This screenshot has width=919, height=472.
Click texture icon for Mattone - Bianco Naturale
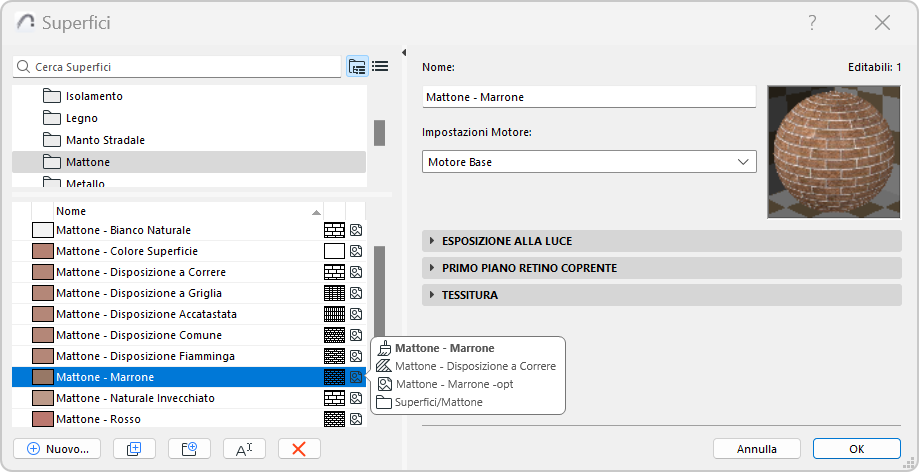click(x=356, y=230)
